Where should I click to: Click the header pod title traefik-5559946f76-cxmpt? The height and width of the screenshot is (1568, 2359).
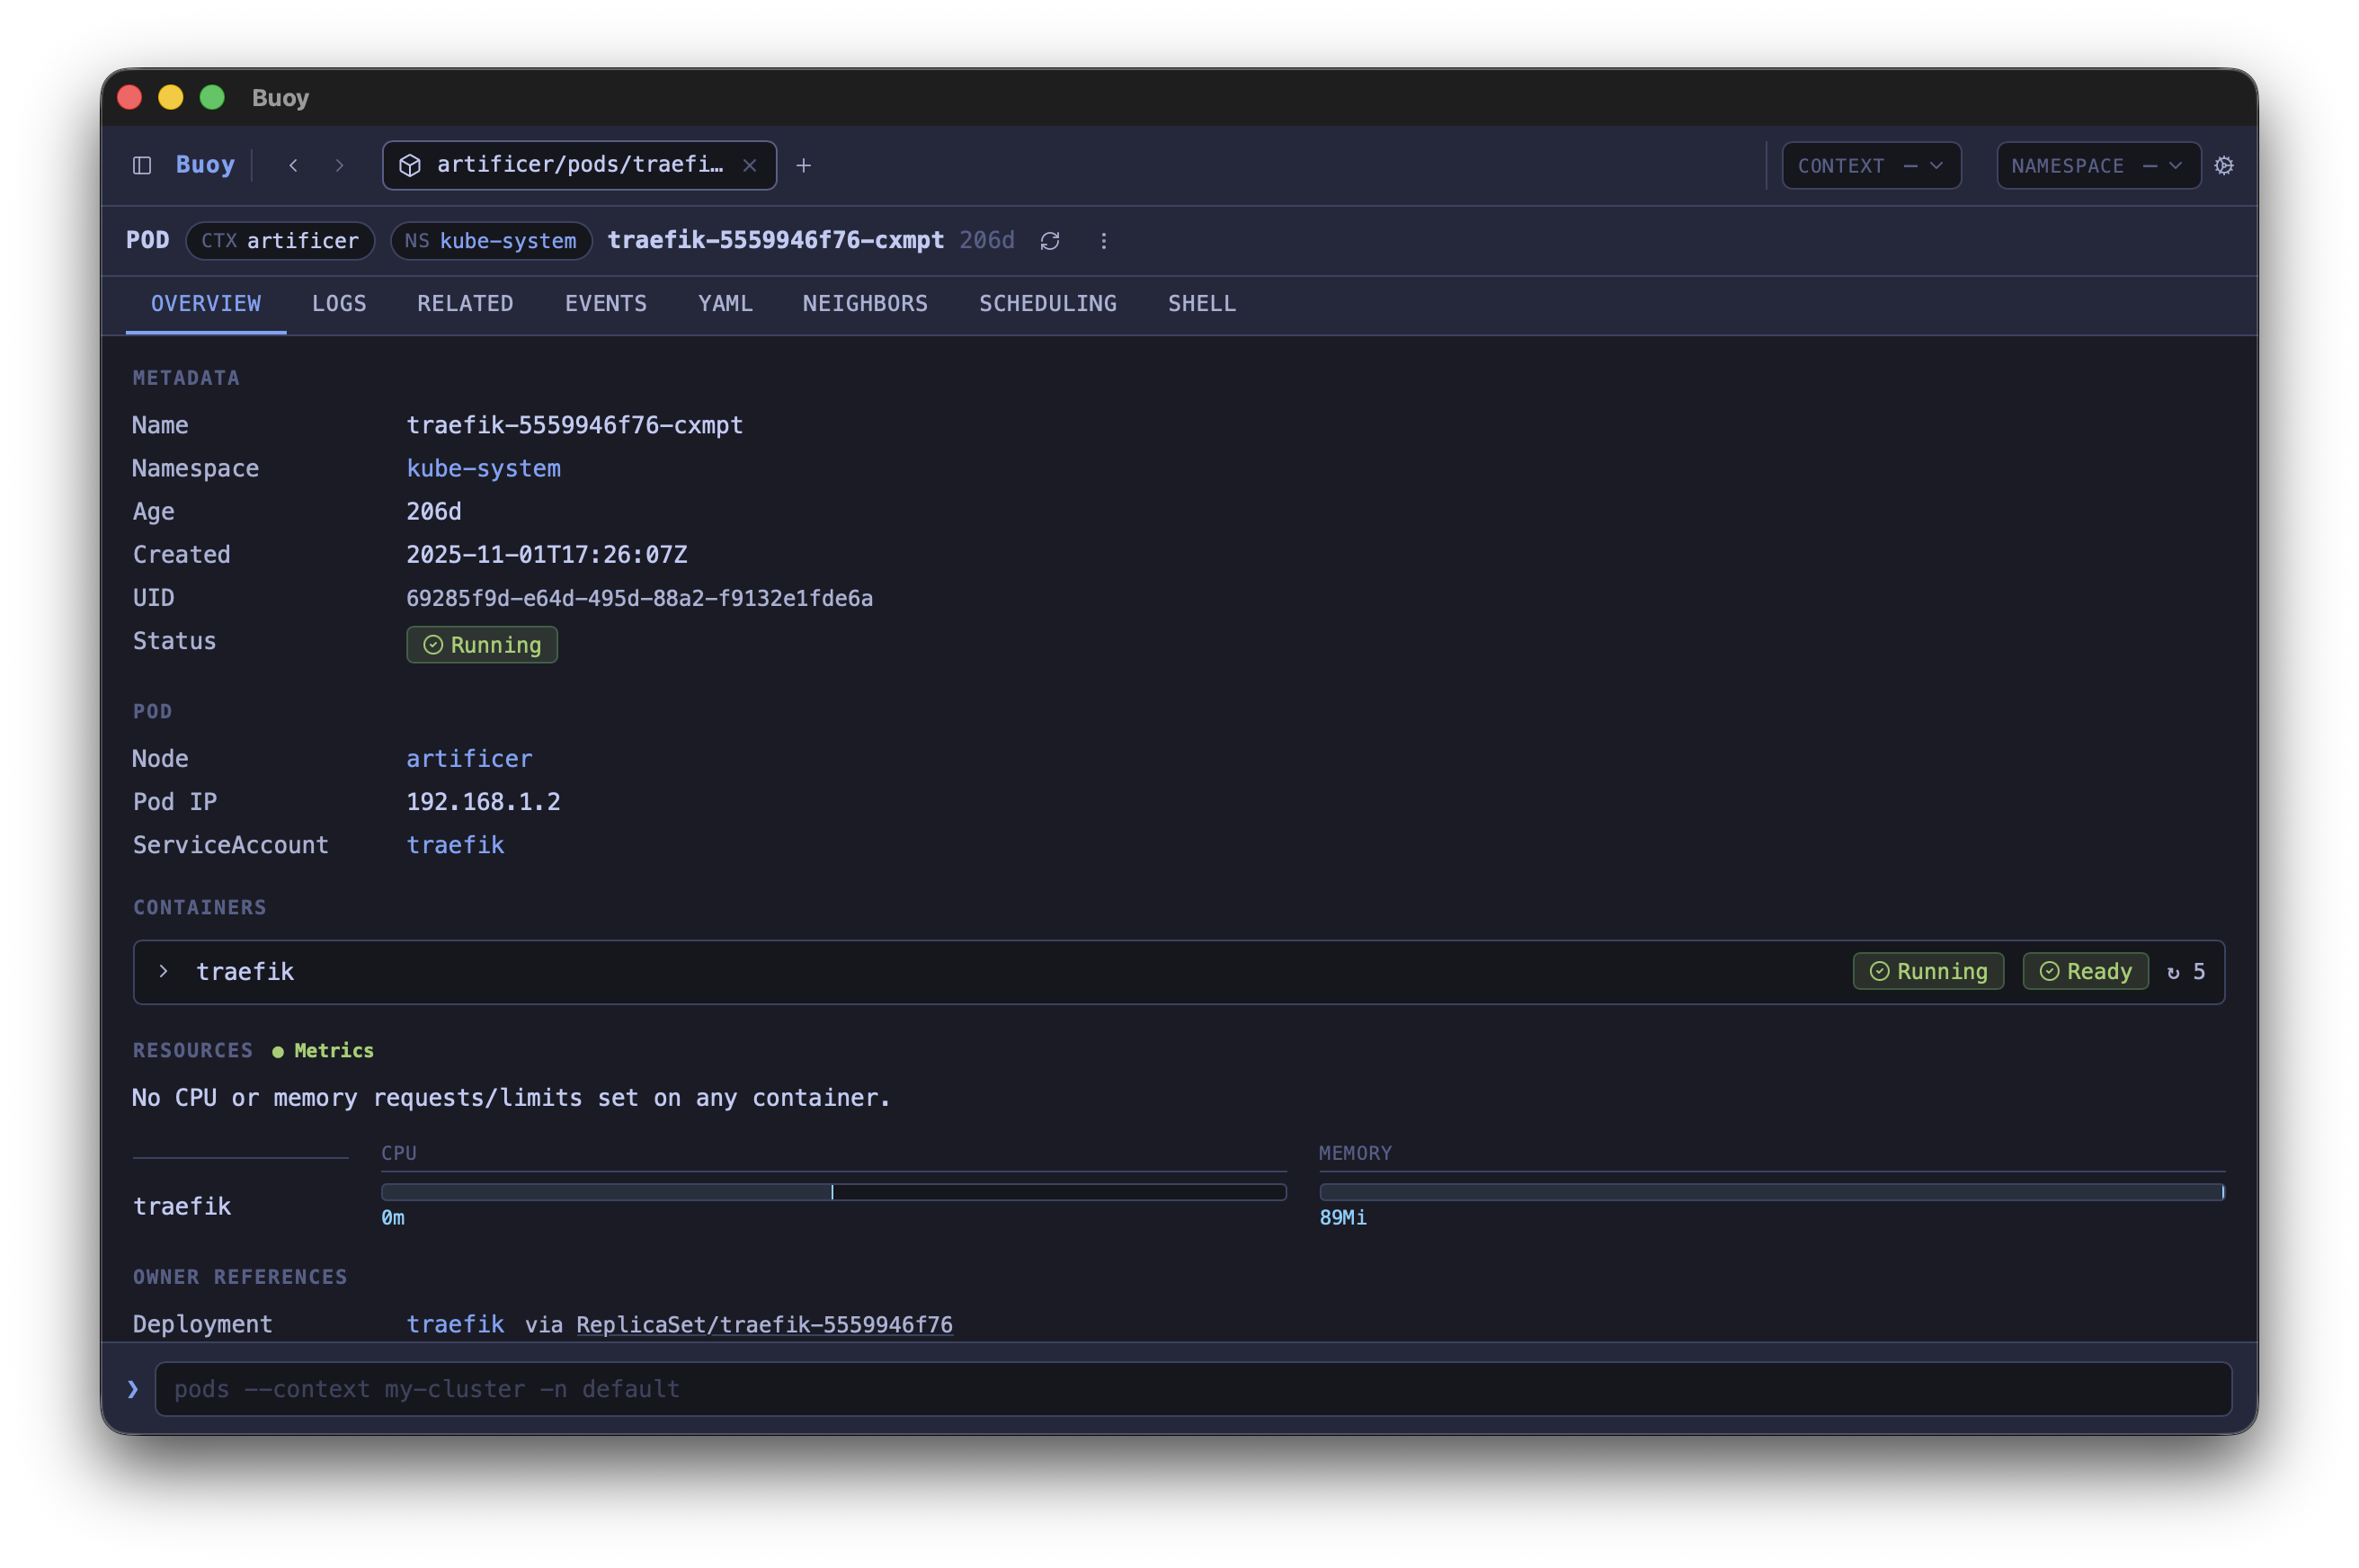pos(775,240)
